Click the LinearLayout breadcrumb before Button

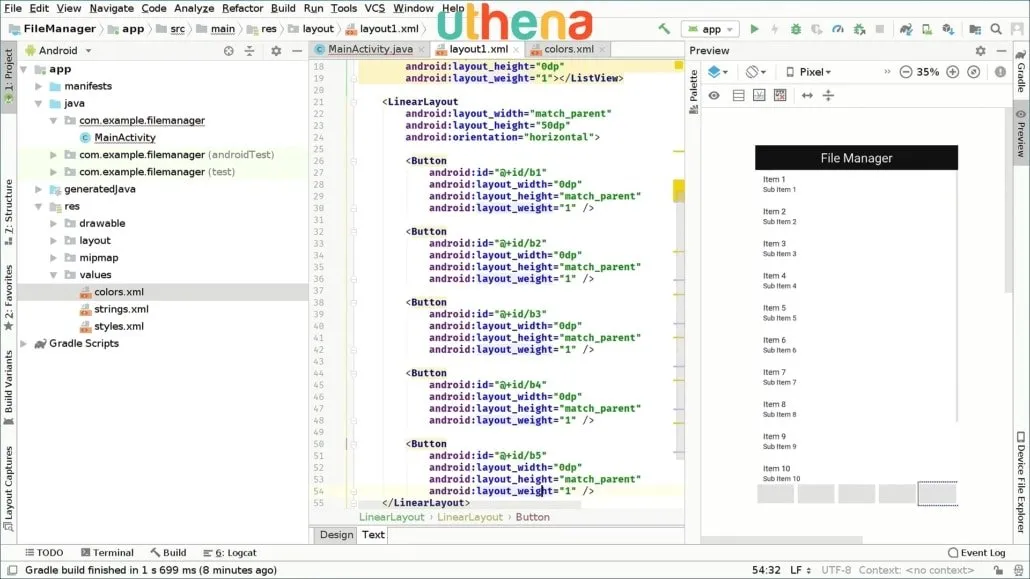(470, 517)
